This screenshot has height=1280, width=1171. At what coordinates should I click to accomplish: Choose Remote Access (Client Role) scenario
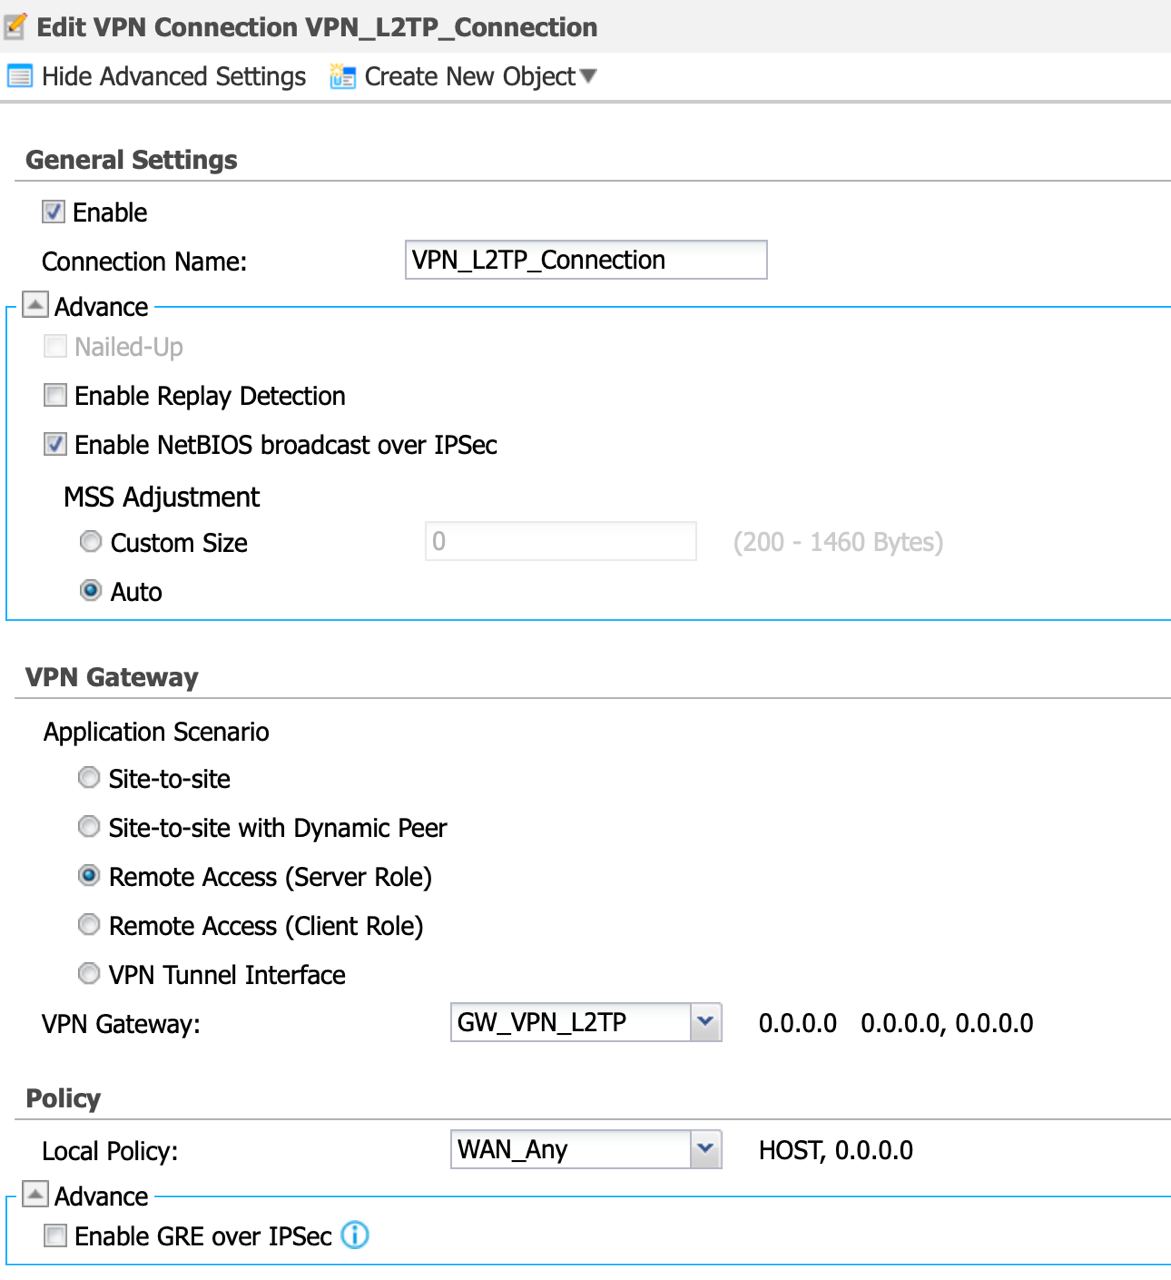pos(89,925)
